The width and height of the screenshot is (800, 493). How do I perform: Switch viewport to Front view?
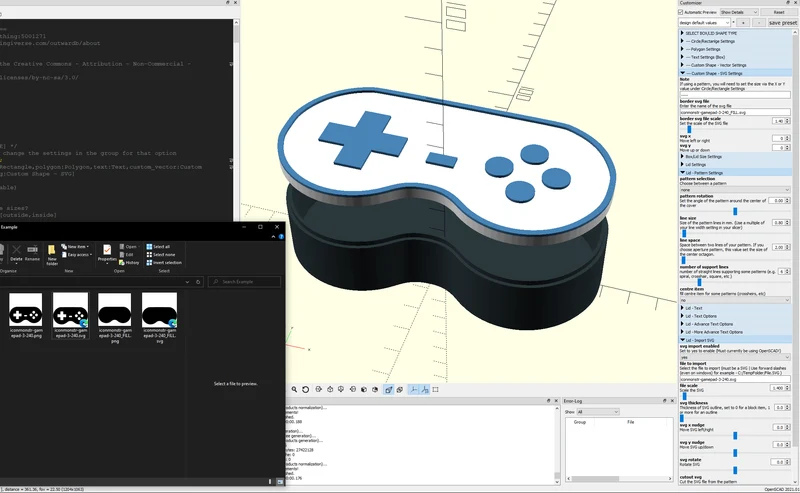tap(364, 389)
